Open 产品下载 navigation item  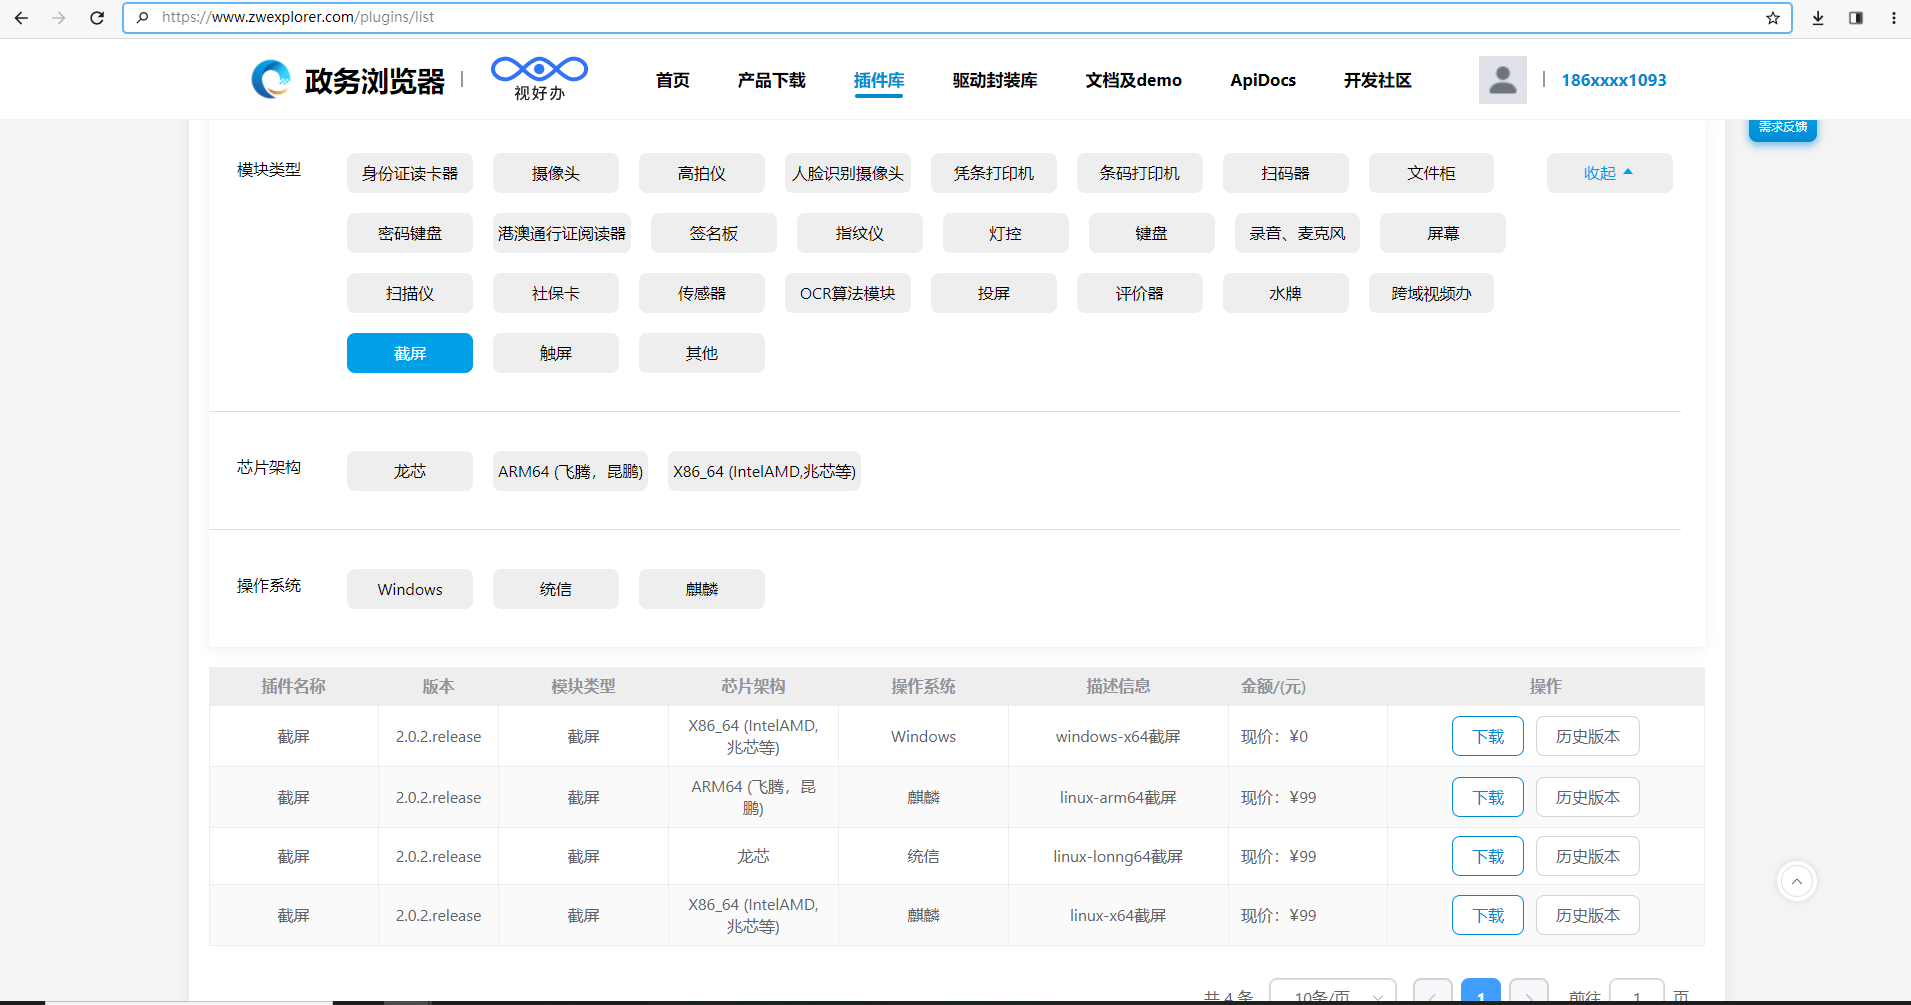tap(771, 80)
